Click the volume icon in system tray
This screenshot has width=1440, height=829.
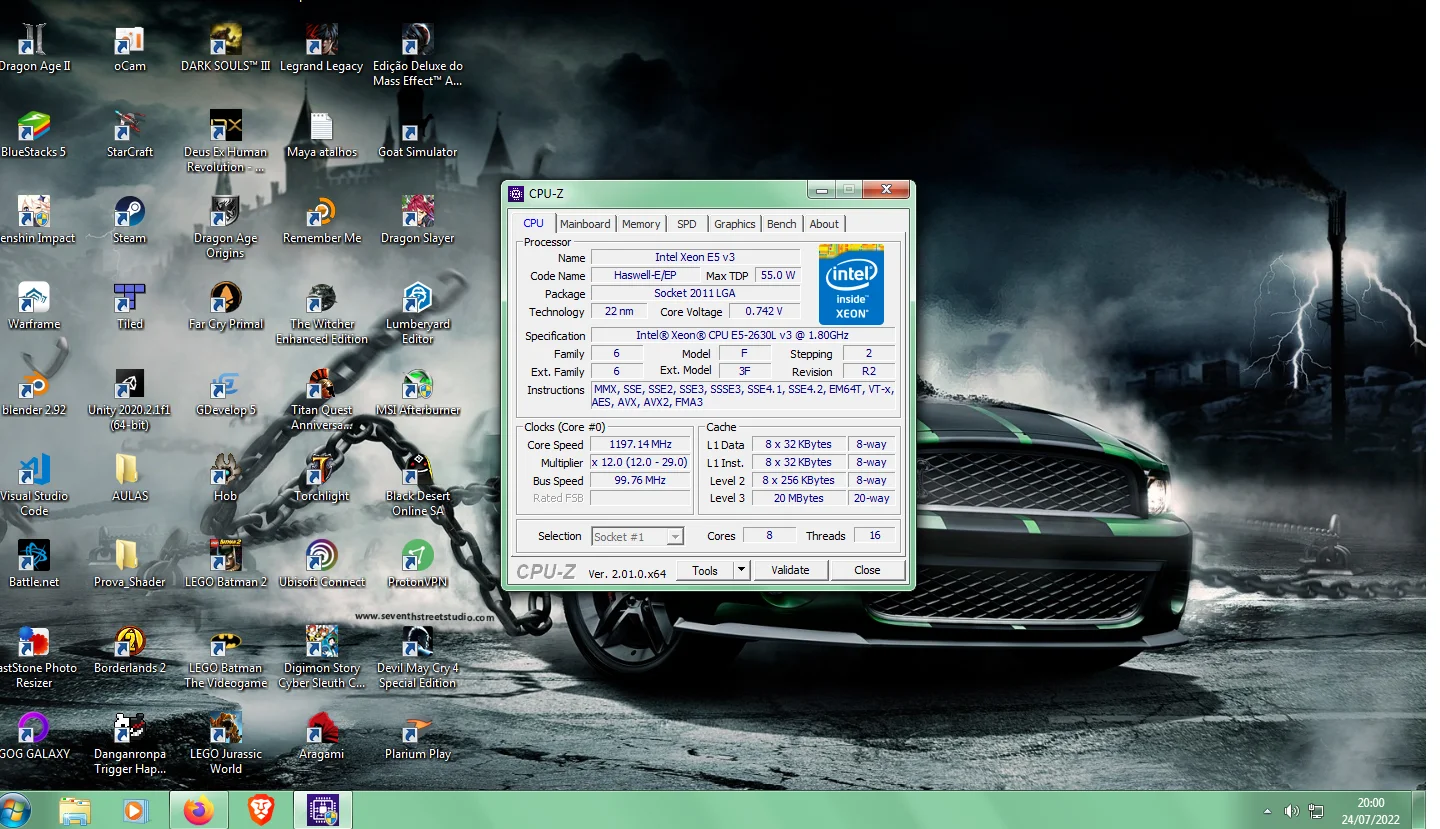(x=1291, y=811)
